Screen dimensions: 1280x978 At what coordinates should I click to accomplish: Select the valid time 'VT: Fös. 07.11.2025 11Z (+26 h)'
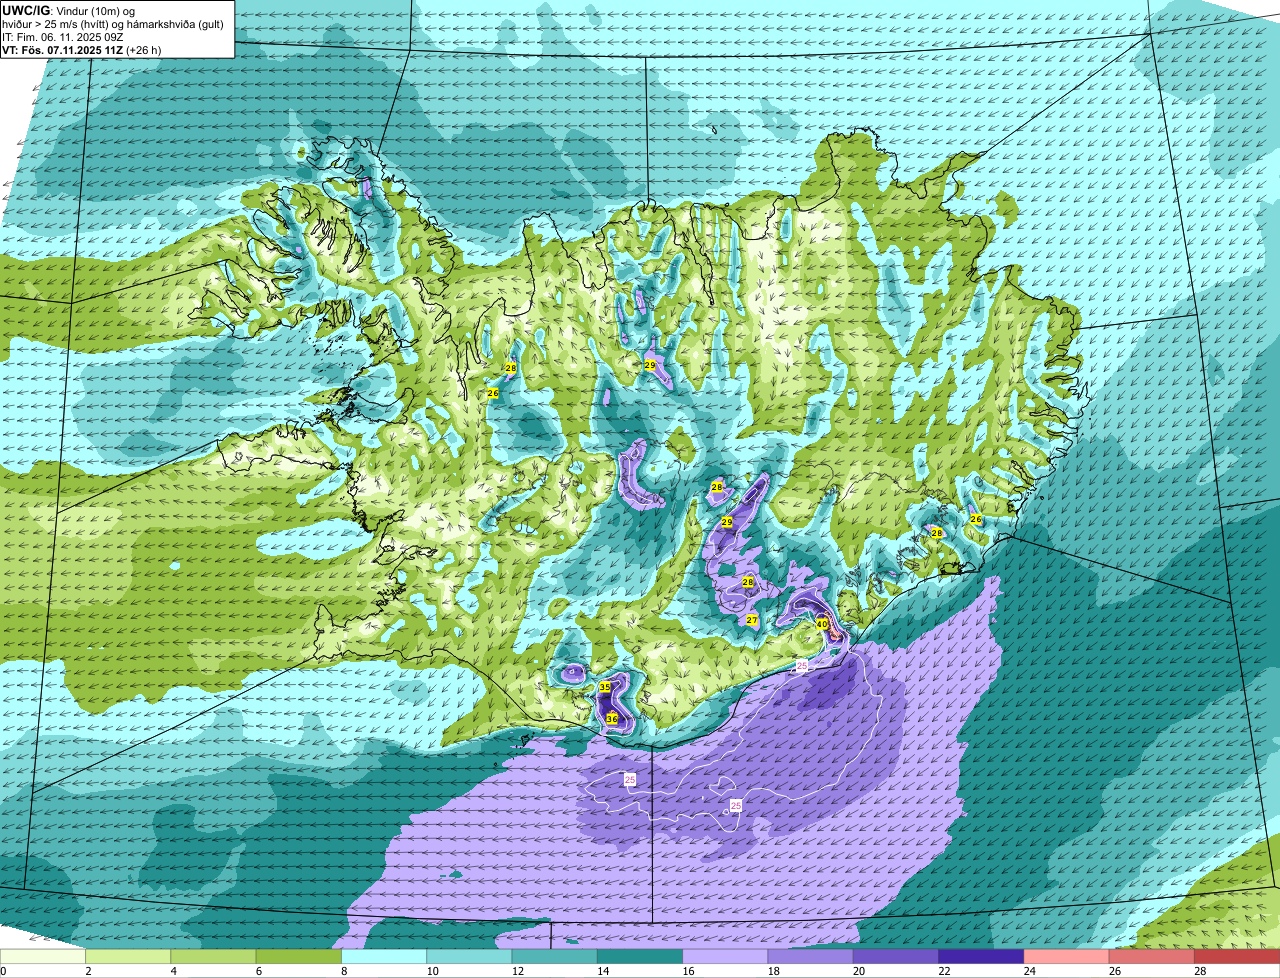(81, 49)
